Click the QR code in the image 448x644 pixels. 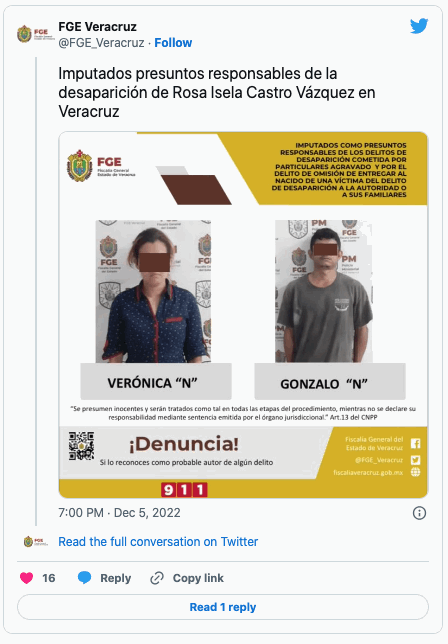[81, 446]
